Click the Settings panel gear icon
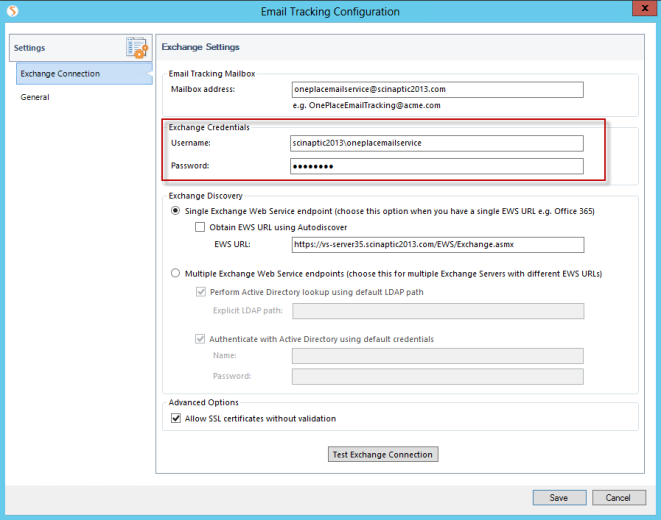 pyautogui.click(x=136, y=47)
